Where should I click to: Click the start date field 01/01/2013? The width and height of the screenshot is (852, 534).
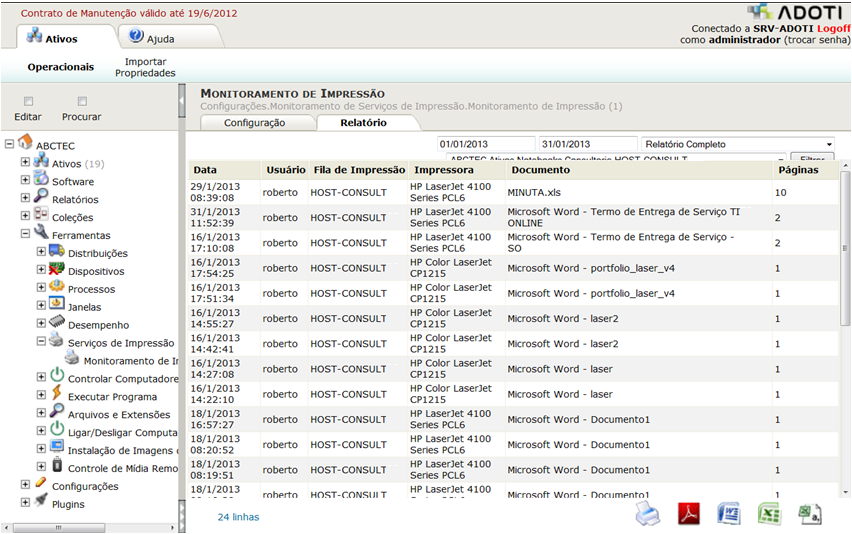[x=486, y=144]
